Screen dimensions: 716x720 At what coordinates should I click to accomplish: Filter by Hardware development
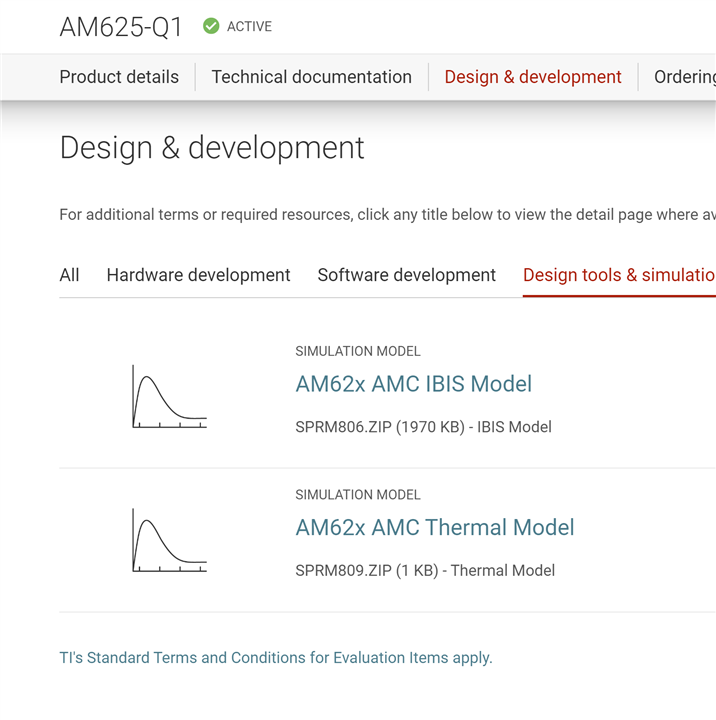click(x=198, y=275)
